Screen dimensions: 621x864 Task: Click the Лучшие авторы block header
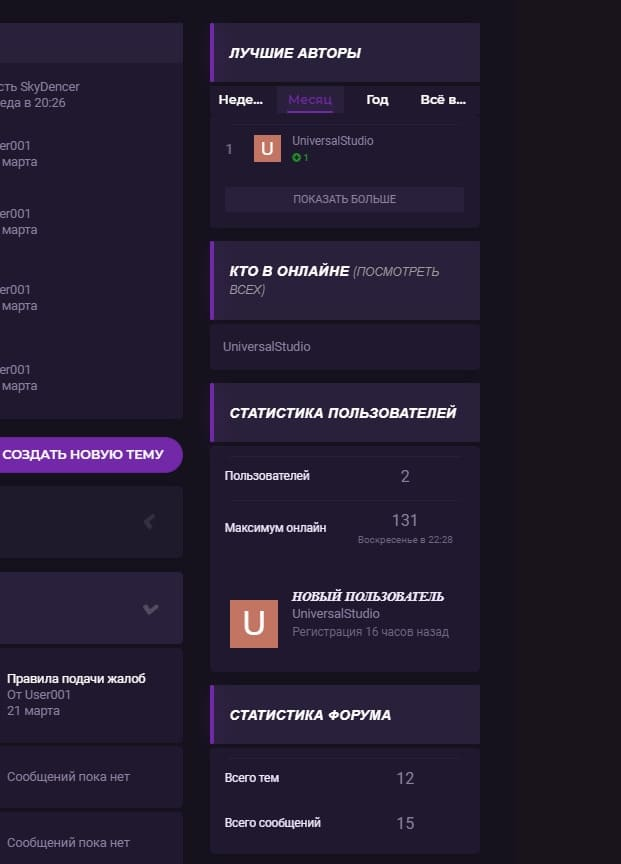(295, 53)
